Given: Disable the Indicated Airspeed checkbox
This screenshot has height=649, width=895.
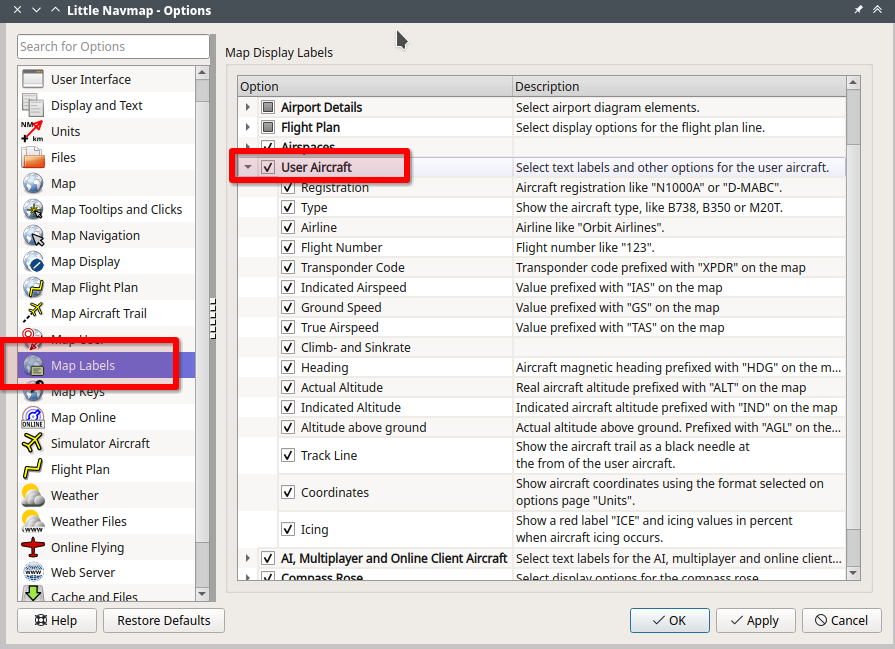Looking at the screenshot, I should pyautogui.click(x=288, y=287).
